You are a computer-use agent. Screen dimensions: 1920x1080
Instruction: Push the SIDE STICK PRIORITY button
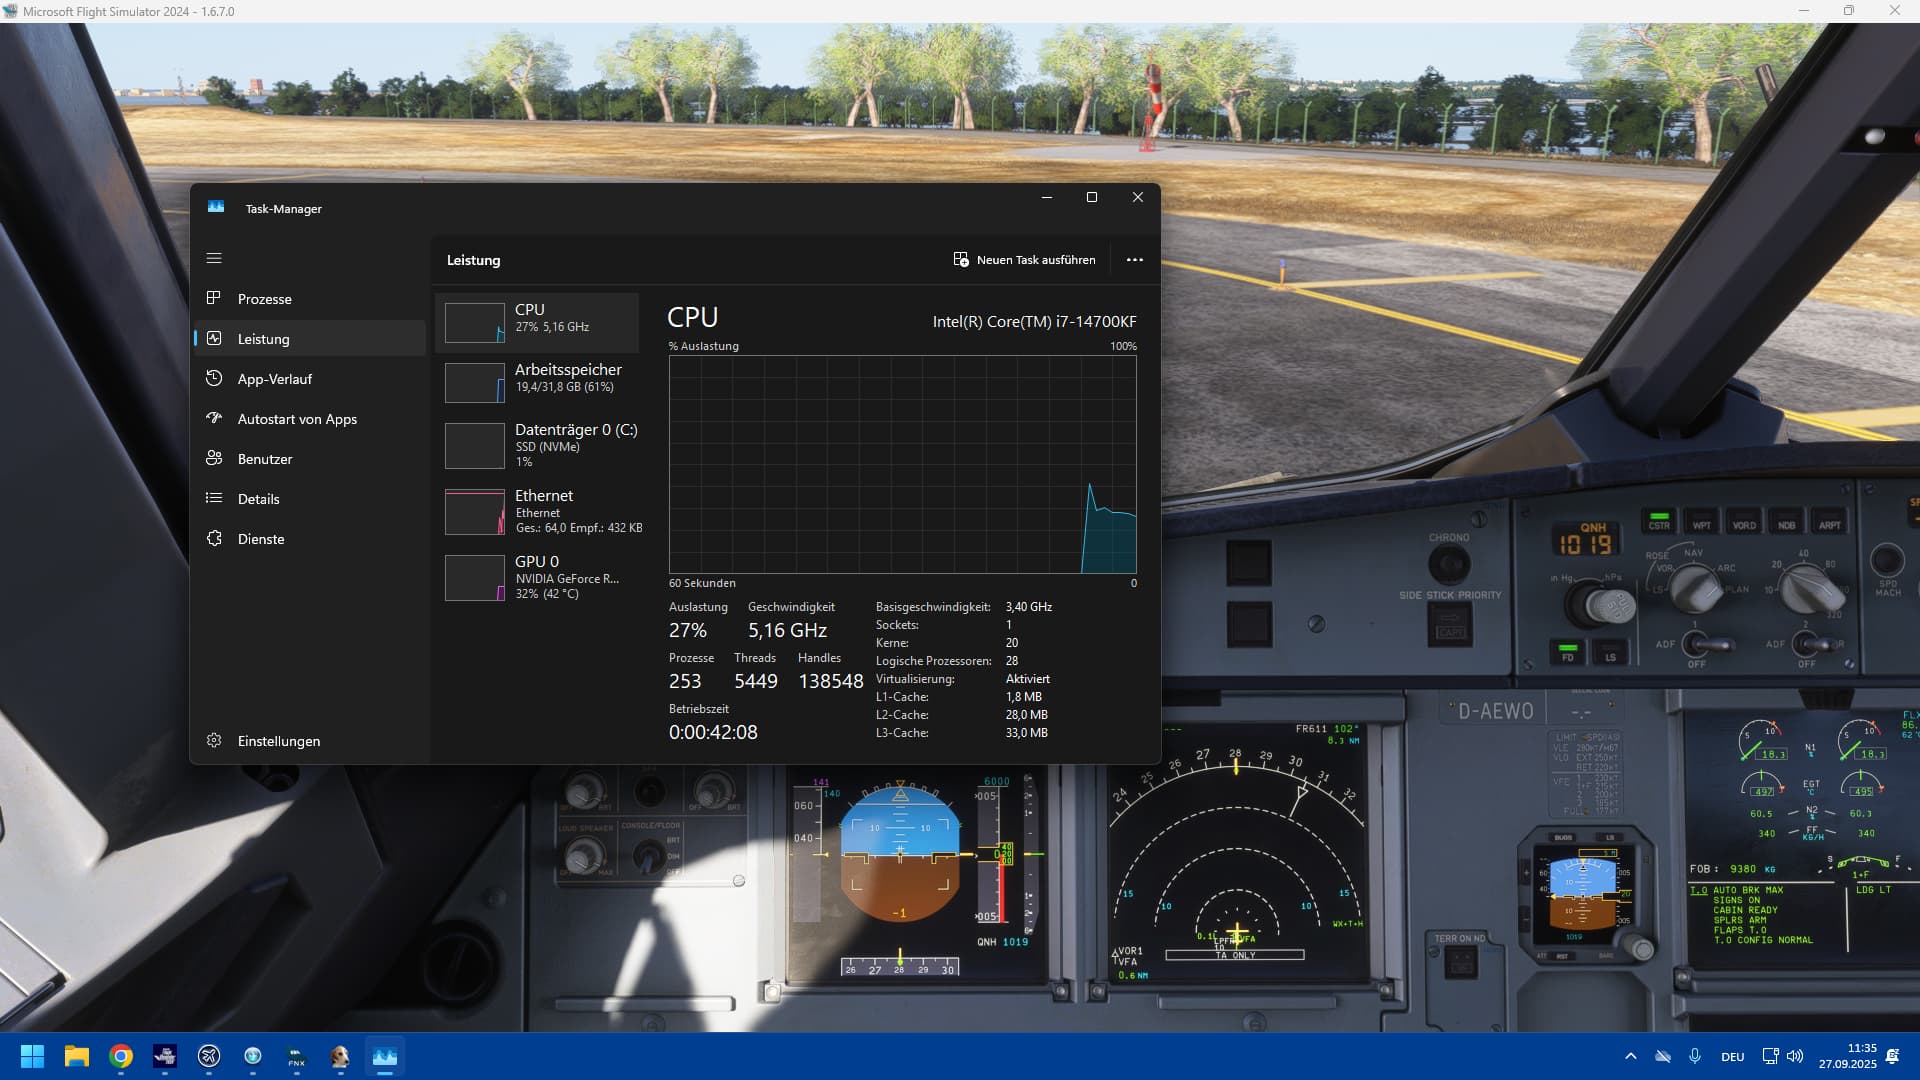pos(1450,624)
